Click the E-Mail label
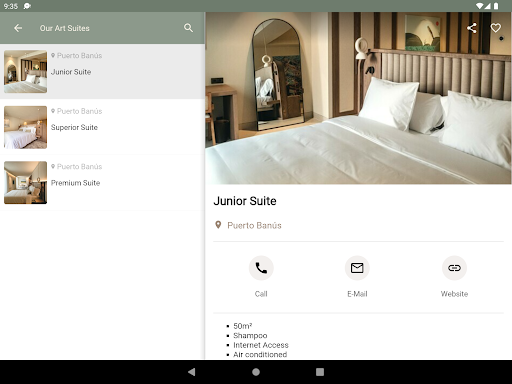 click(357, 294)
